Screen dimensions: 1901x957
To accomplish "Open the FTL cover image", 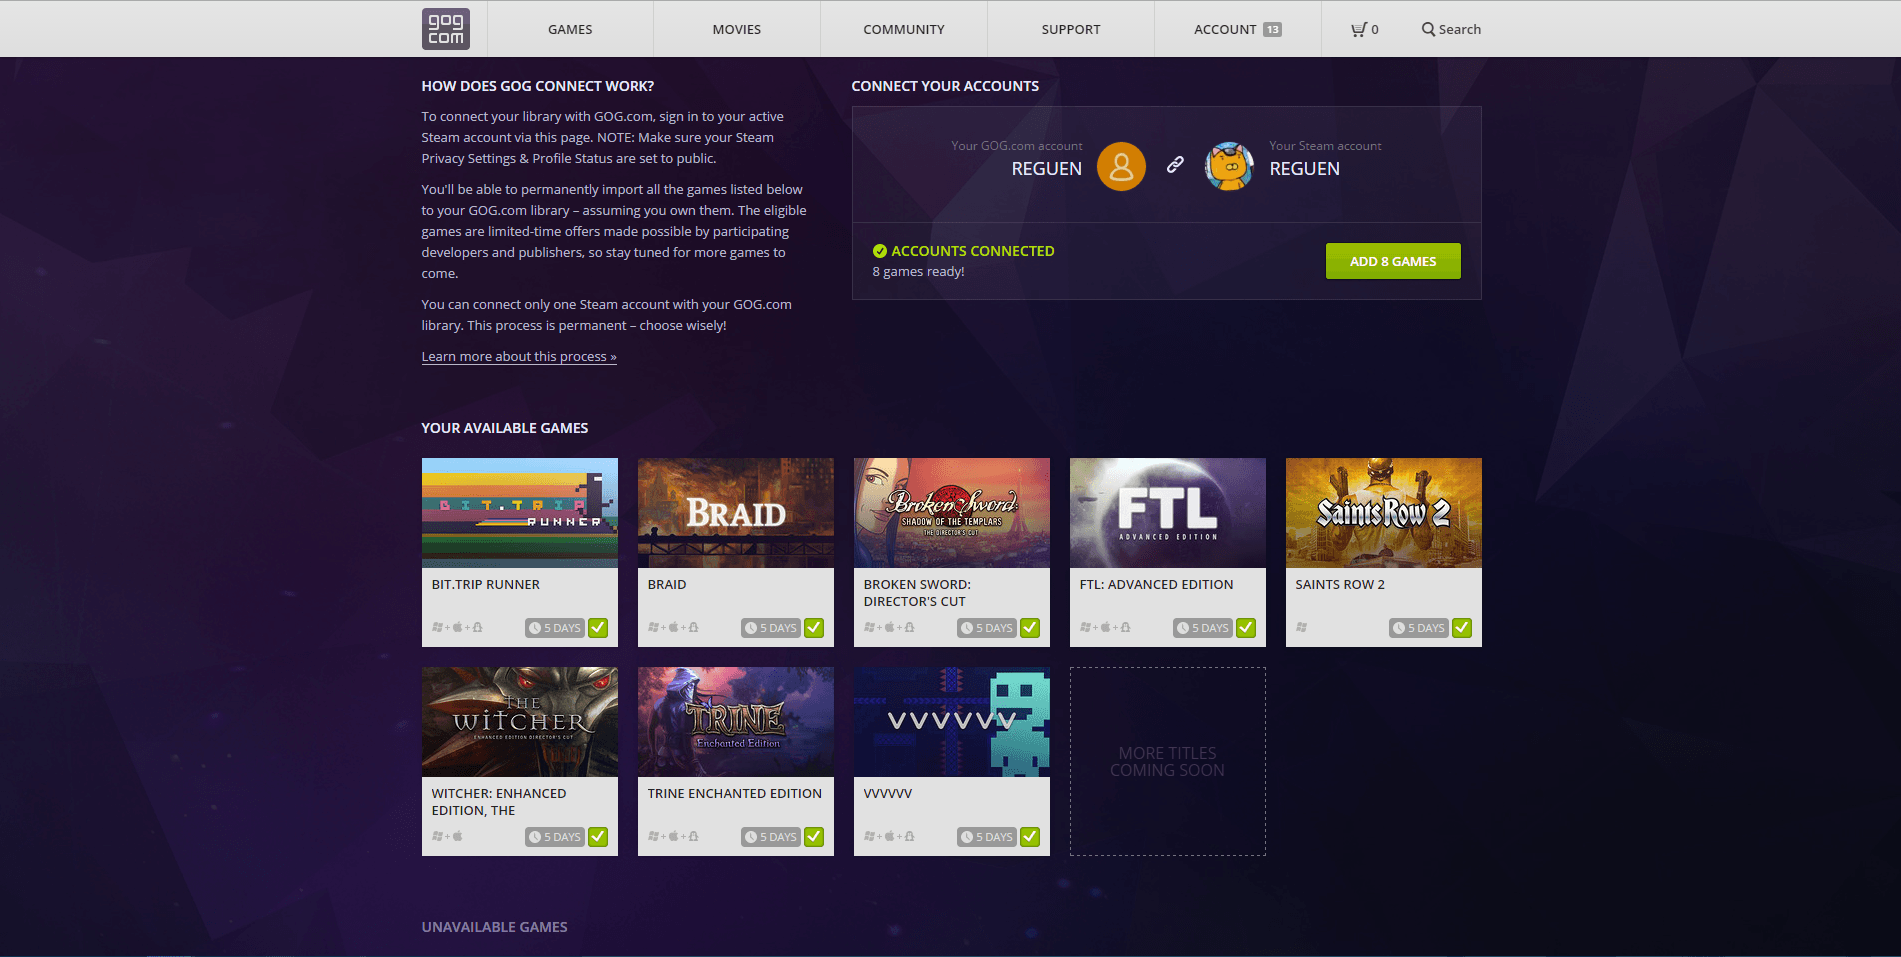I will tap(1168, 513).
